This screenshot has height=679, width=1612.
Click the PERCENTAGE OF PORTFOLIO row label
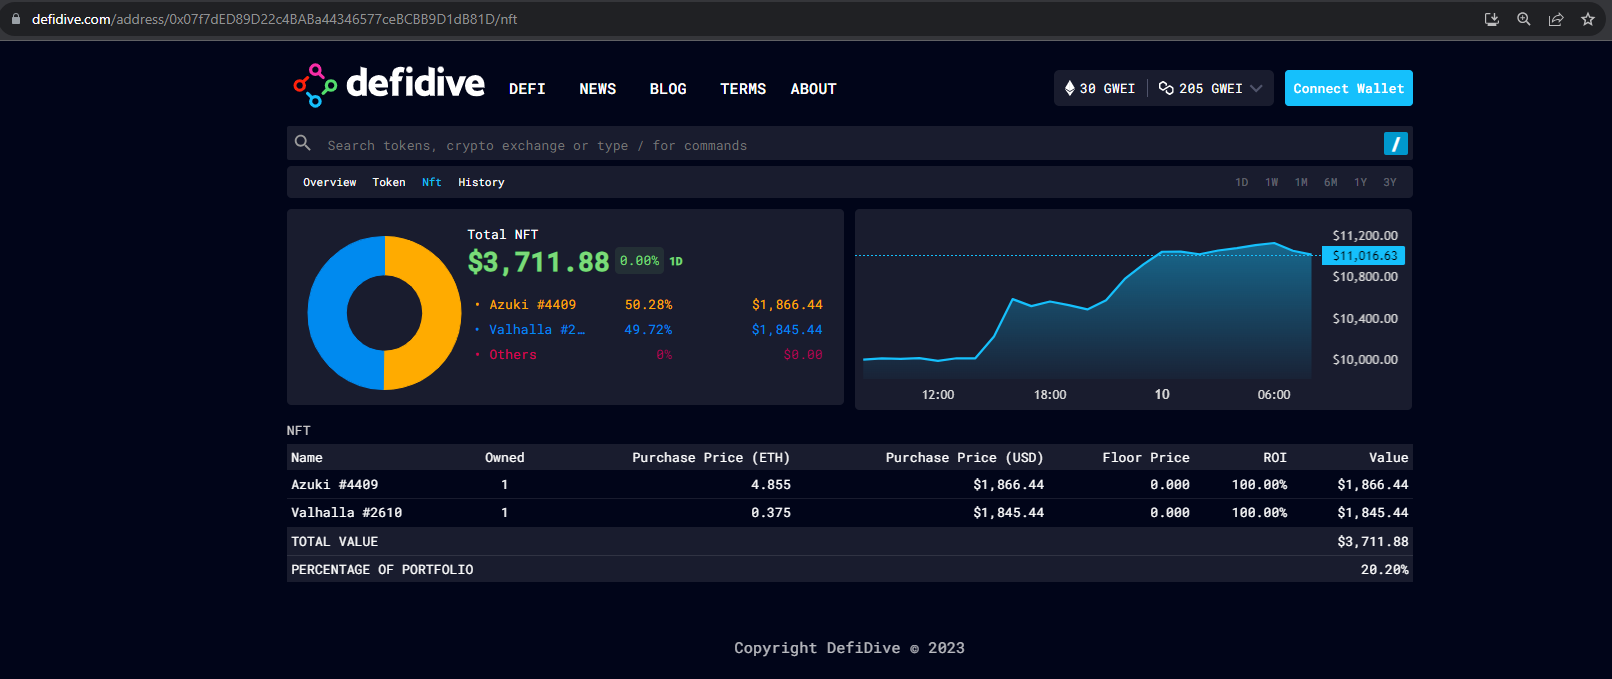(x=382, y=570)
